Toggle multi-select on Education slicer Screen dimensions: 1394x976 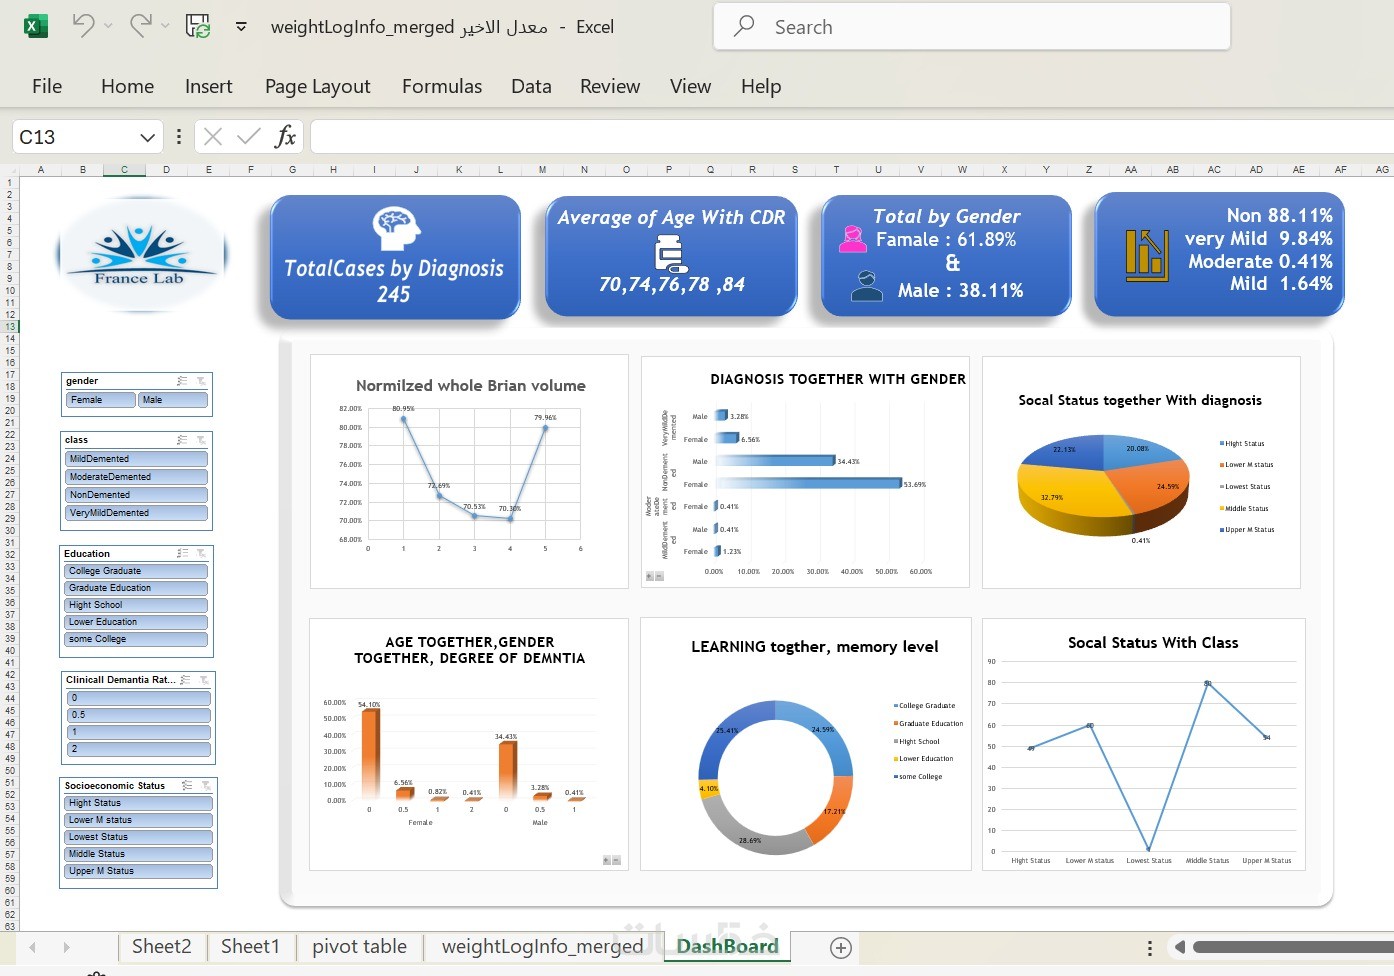(x=182, y=553)
